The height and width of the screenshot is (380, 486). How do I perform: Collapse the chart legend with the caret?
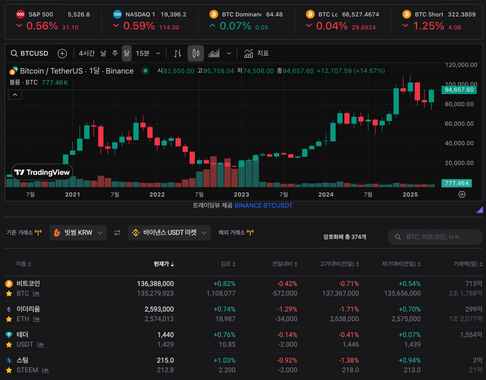click(15, 95)
